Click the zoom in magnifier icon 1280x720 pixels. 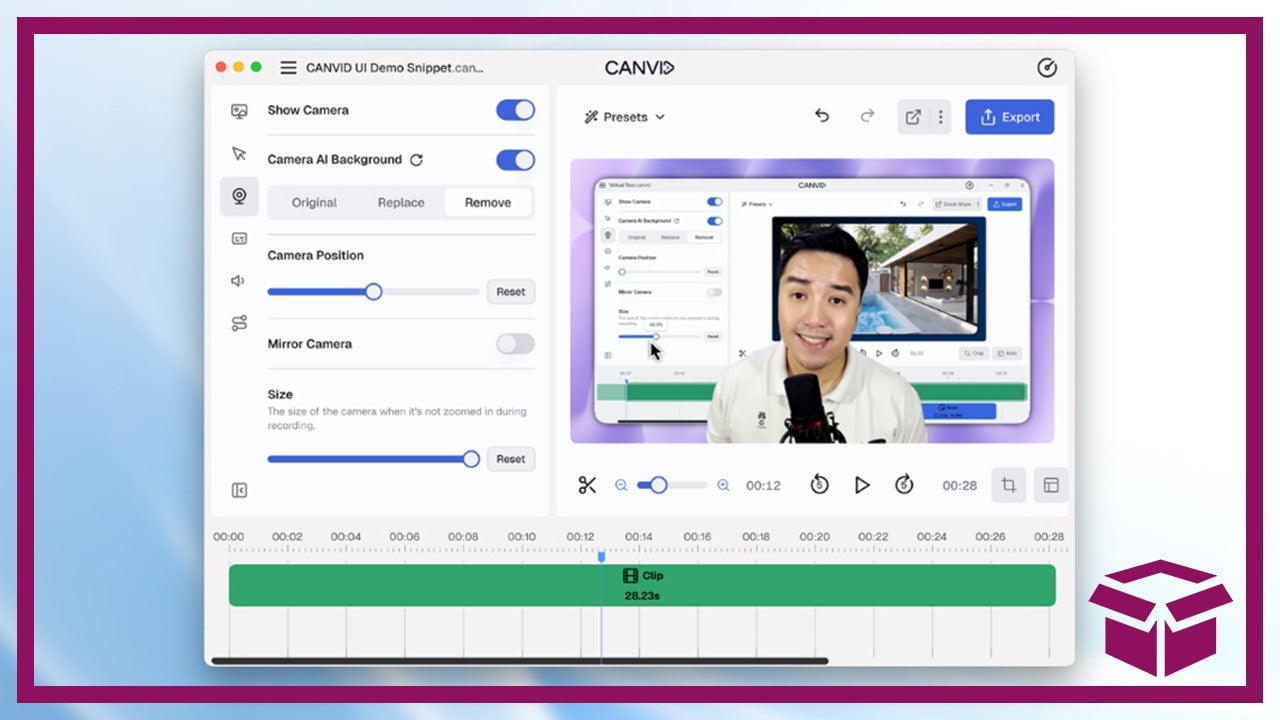click(724, 485)
